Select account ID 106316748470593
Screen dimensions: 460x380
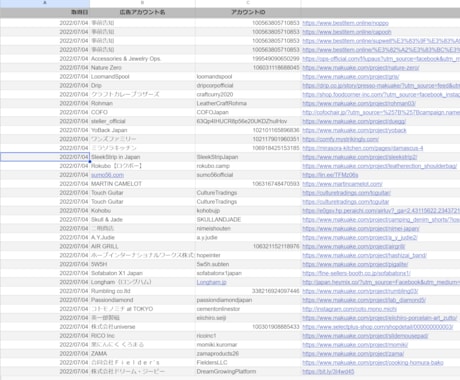coord(248,184)
